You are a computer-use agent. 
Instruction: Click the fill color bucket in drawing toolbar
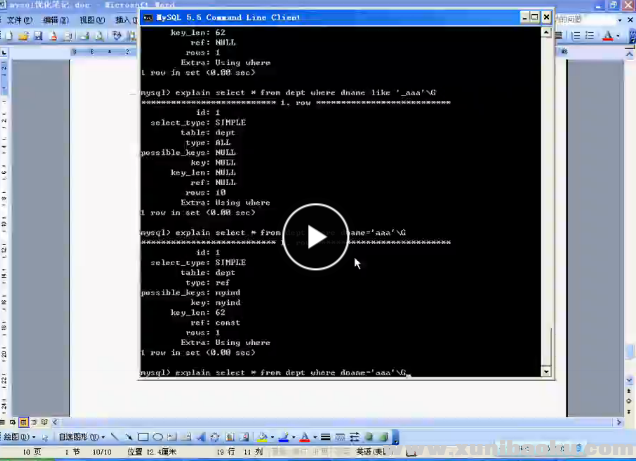262,437
